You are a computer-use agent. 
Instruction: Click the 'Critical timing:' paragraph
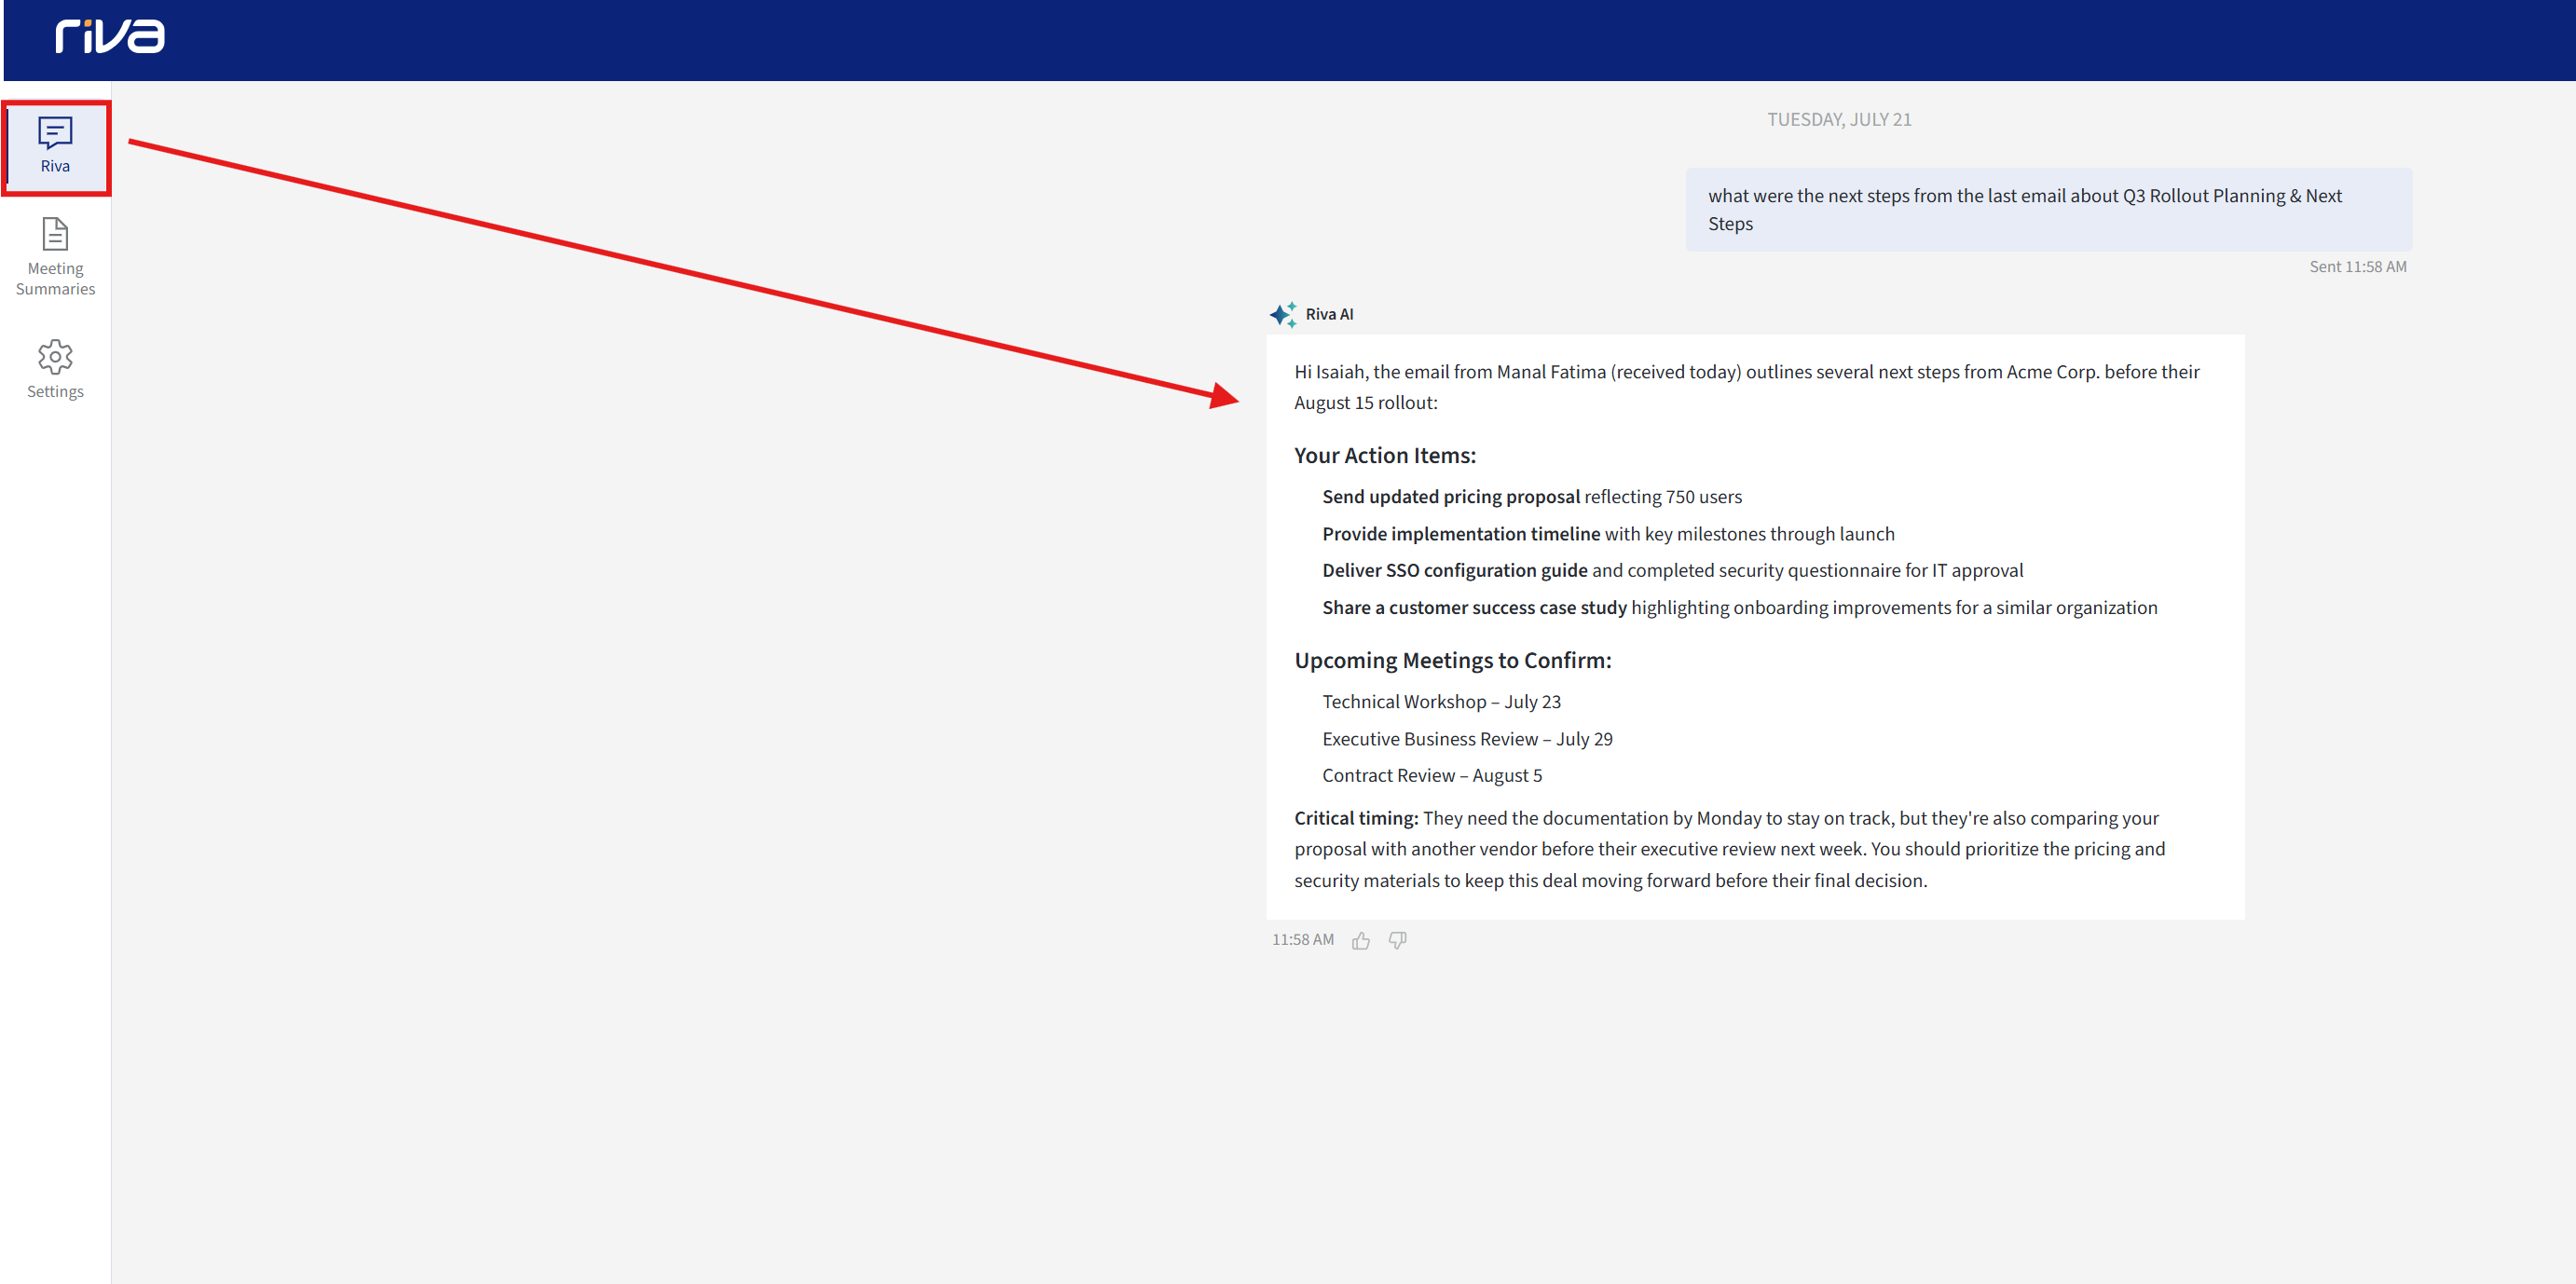click(1730, 849)
